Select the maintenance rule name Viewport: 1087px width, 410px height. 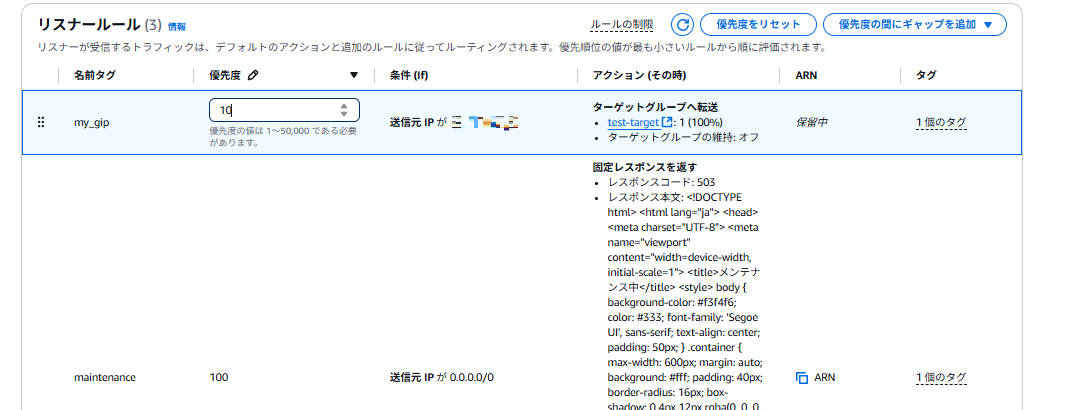[x=105, y=378]
